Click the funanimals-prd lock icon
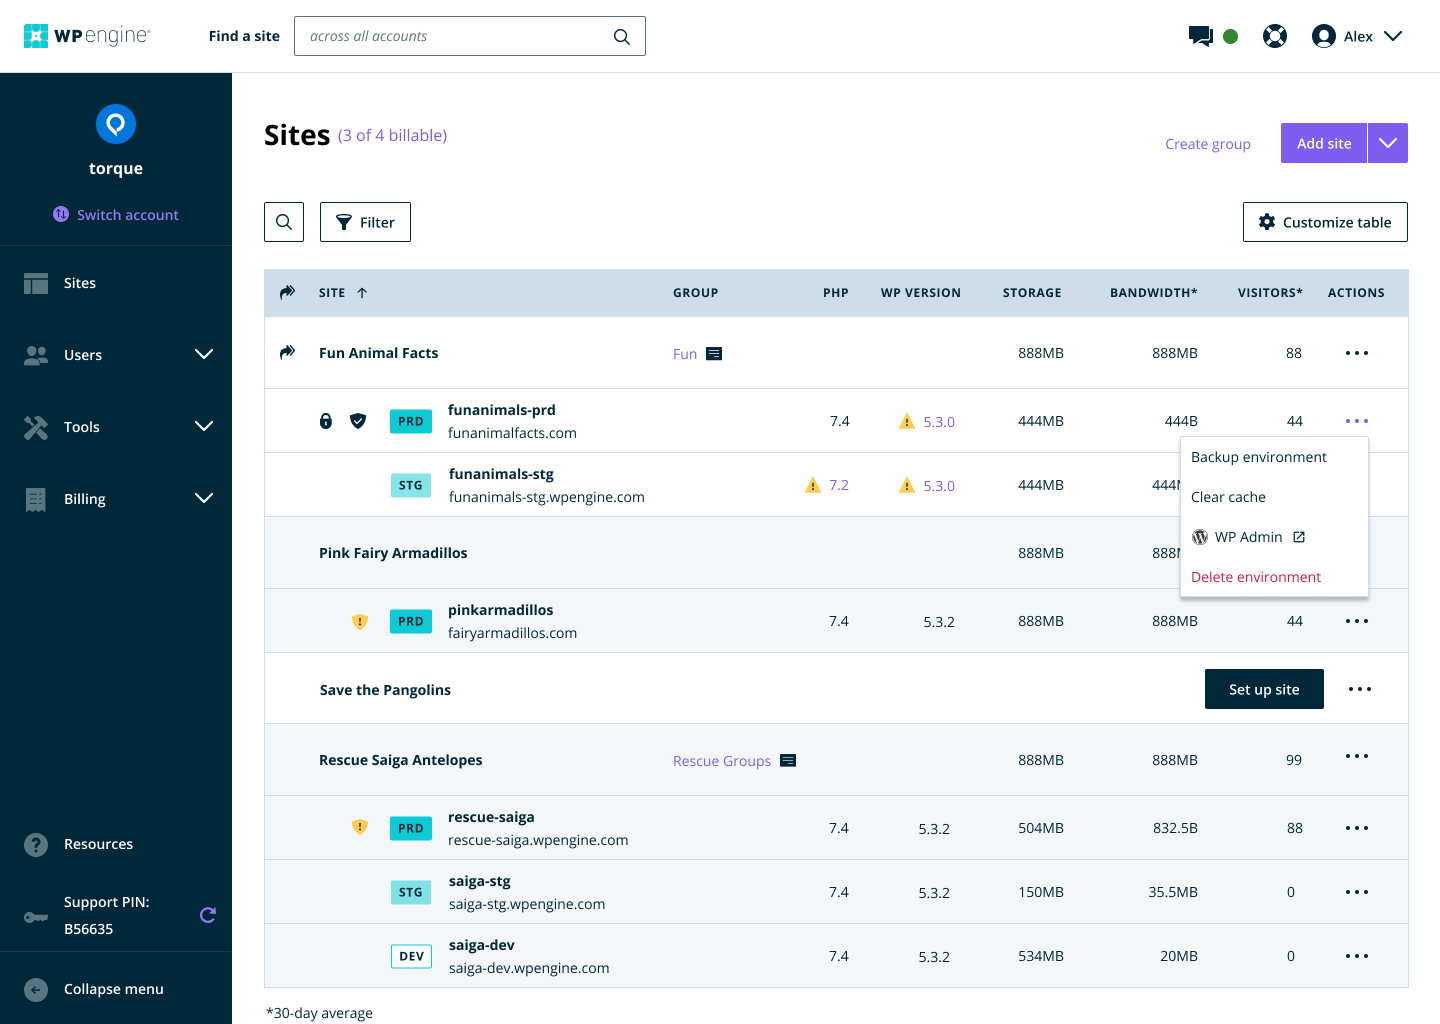The image size is (1440, 1024). (x=325, y=421)
